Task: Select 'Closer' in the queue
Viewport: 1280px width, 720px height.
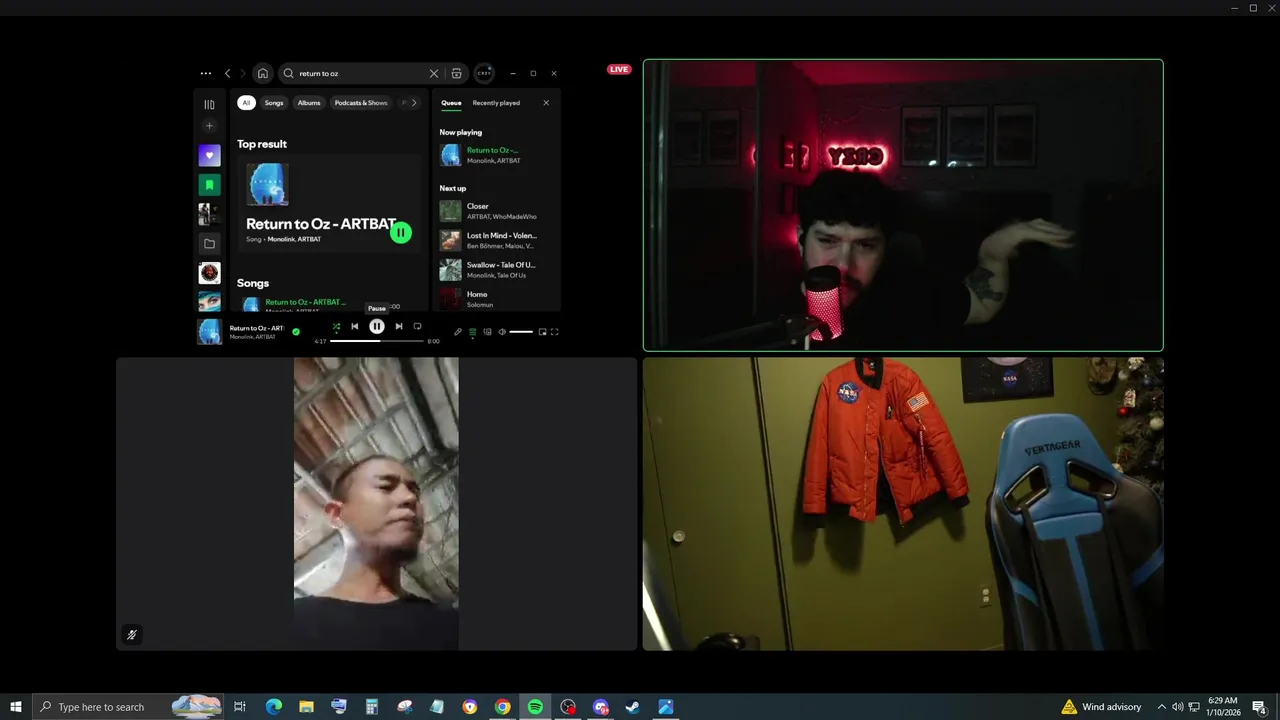Action: point(496,211)
